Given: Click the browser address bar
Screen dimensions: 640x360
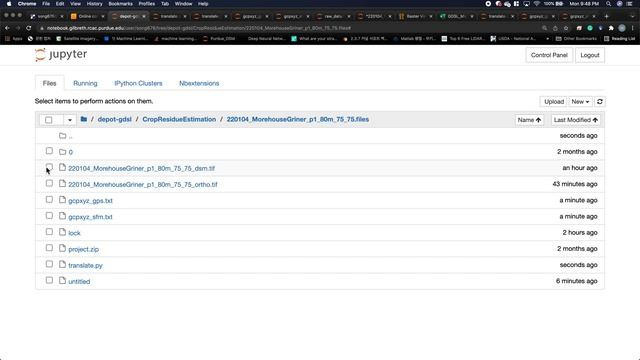Looking at the screenshot, I should click(286, 28).
